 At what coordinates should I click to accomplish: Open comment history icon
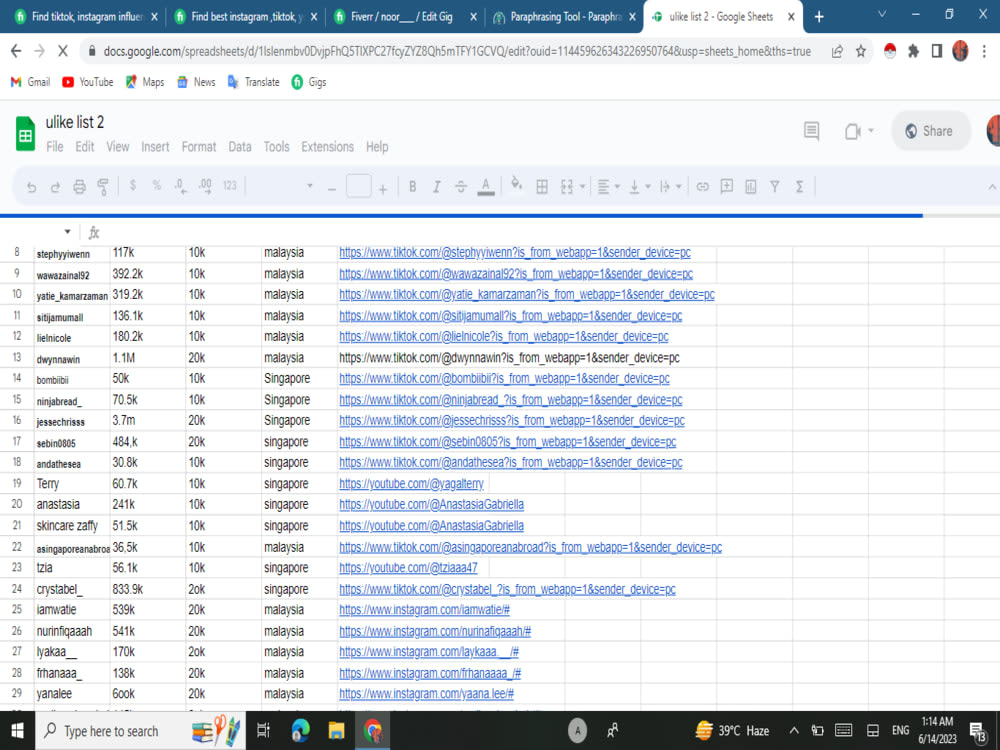(811, 131)
